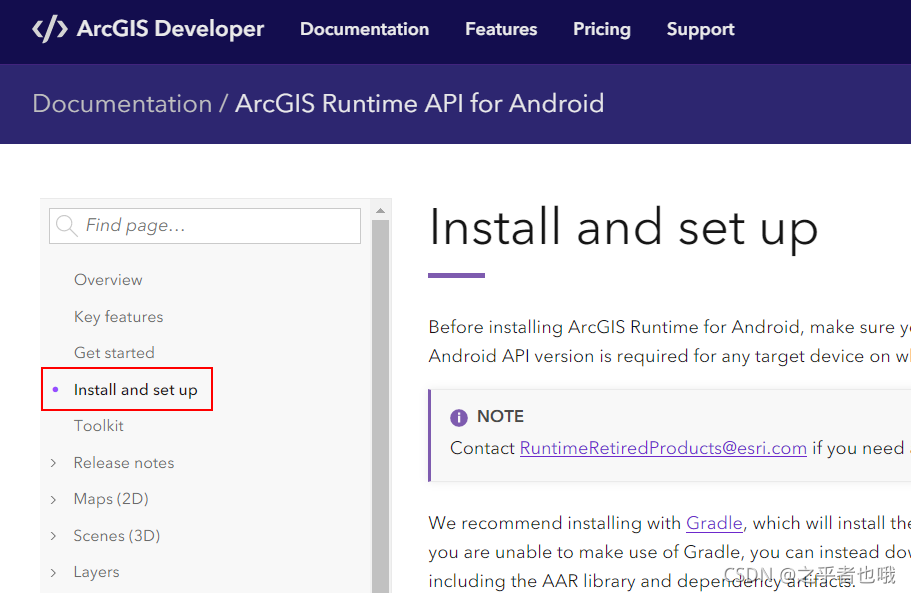Expand the Scenes (3D) chevron

click(53, 536)
